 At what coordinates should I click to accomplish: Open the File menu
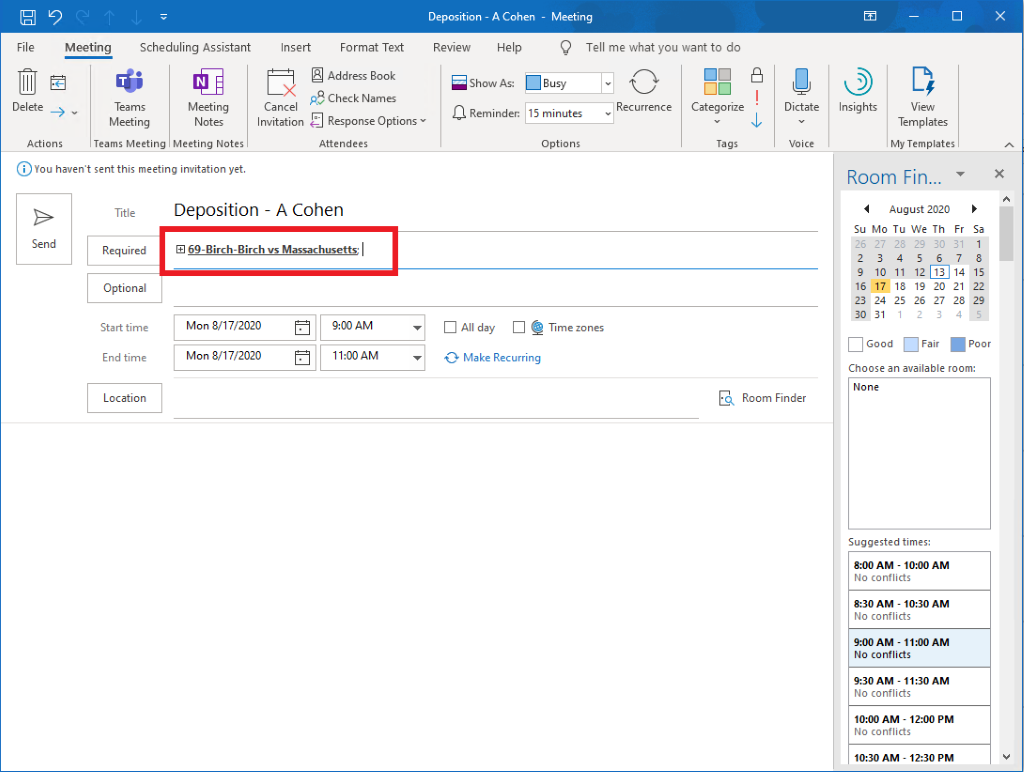pos(25,47)
